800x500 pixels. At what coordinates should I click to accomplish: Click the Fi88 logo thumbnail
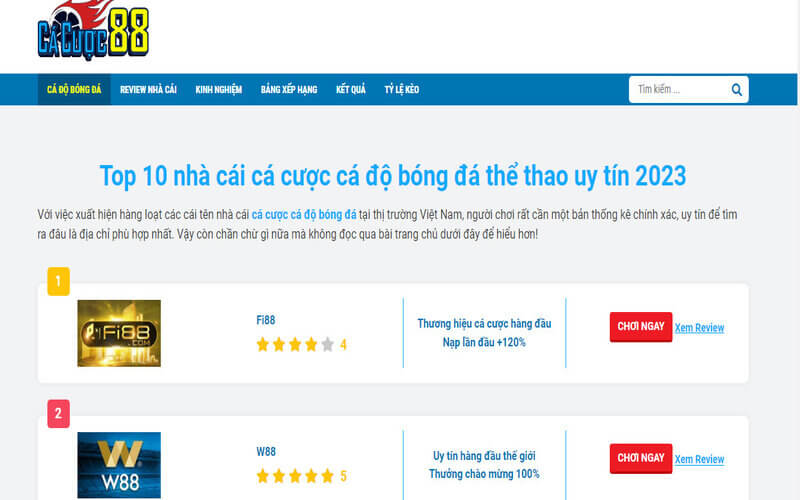point(119,333)
